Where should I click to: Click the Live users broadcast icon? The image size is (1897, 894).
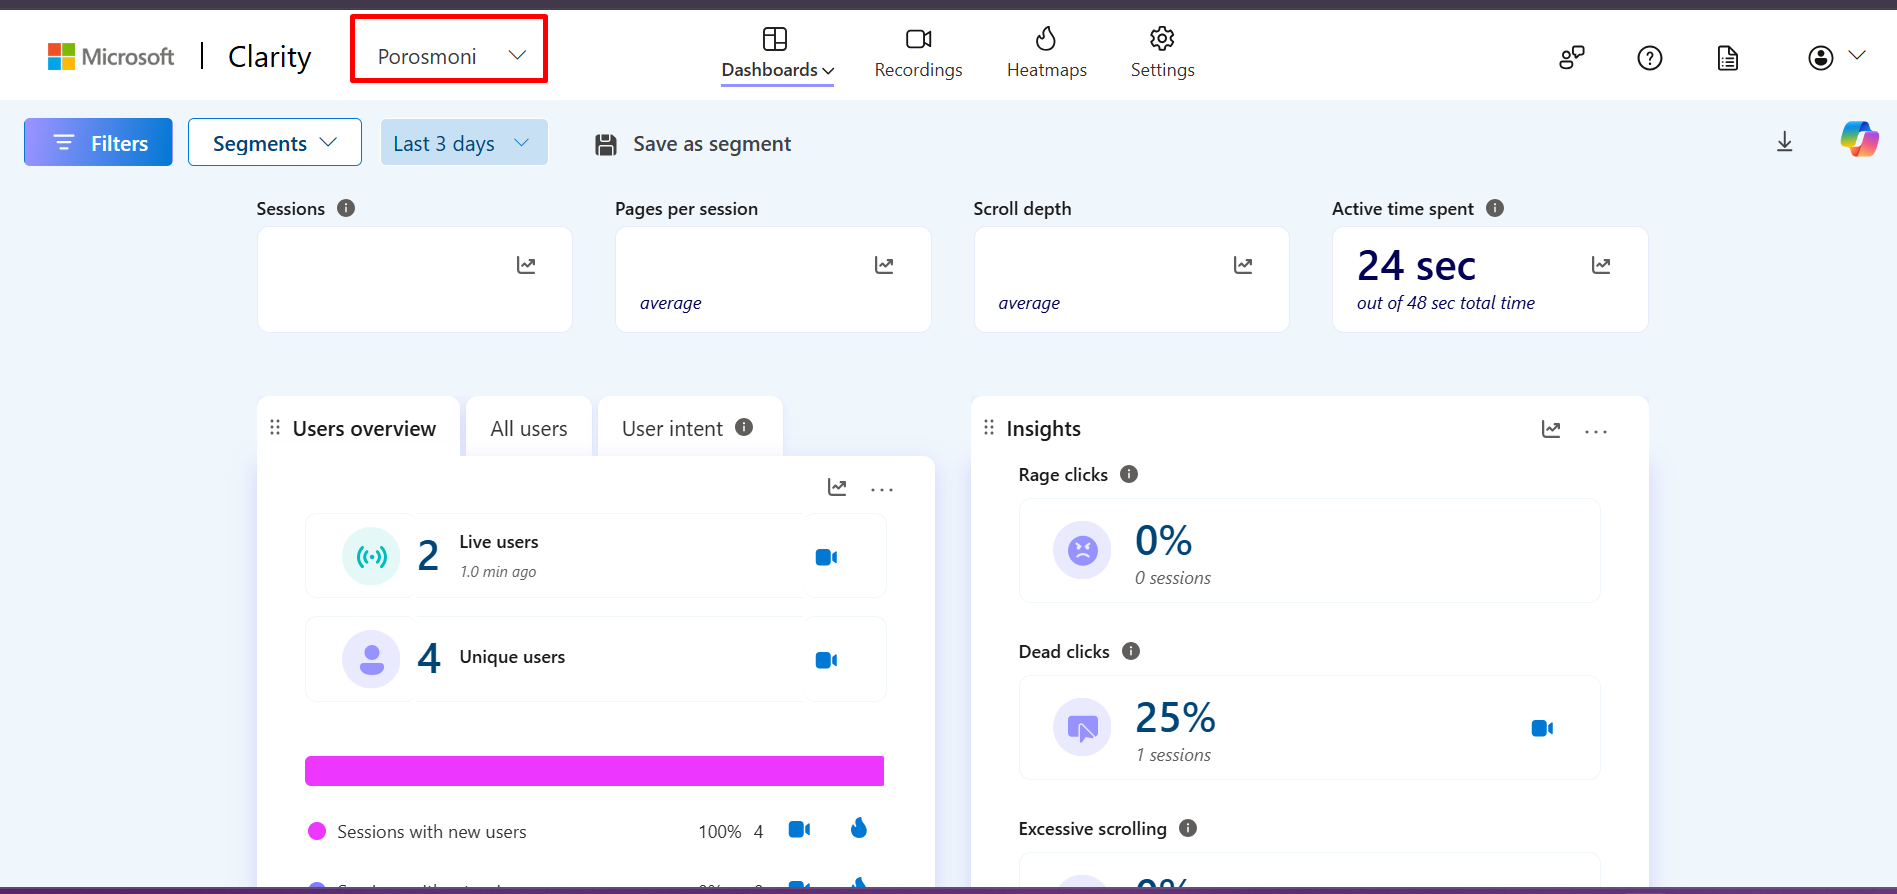tap(371, 556)
